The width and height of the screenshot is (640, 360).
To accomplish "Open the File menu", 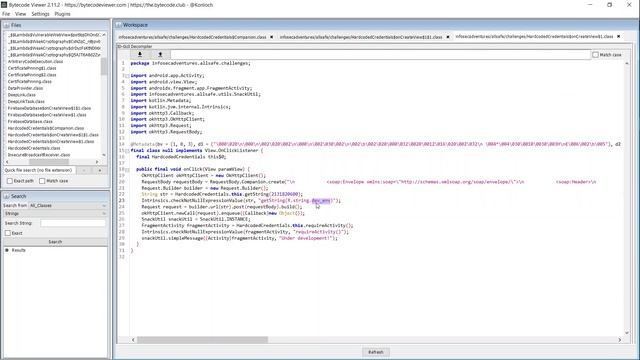I will coord(6,14).
